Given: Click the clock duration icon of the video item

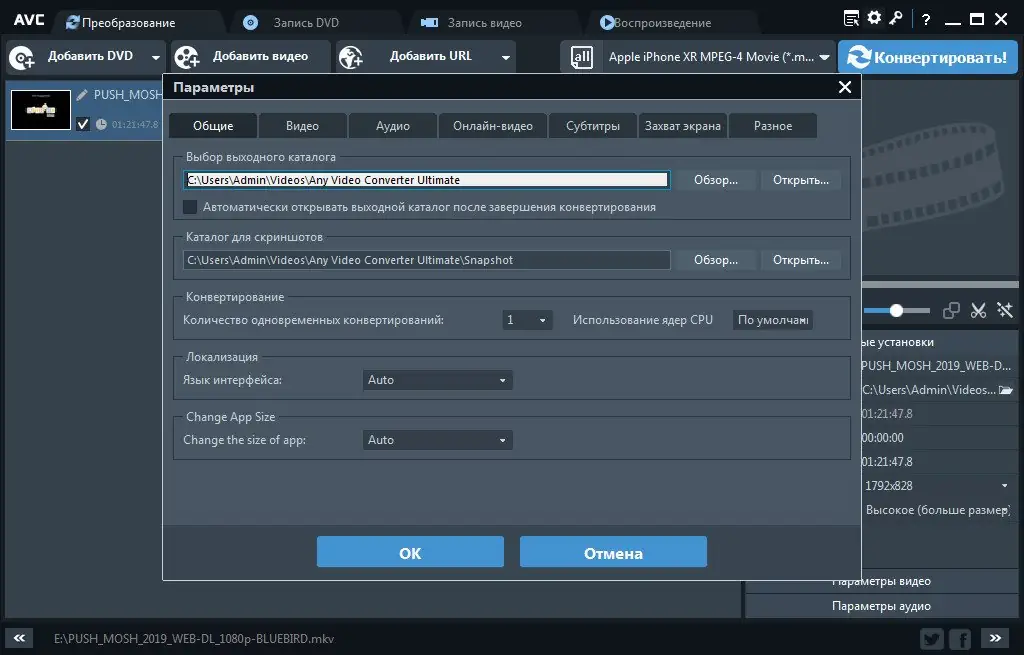Looking at the screenshot, I should pos(101,124).
